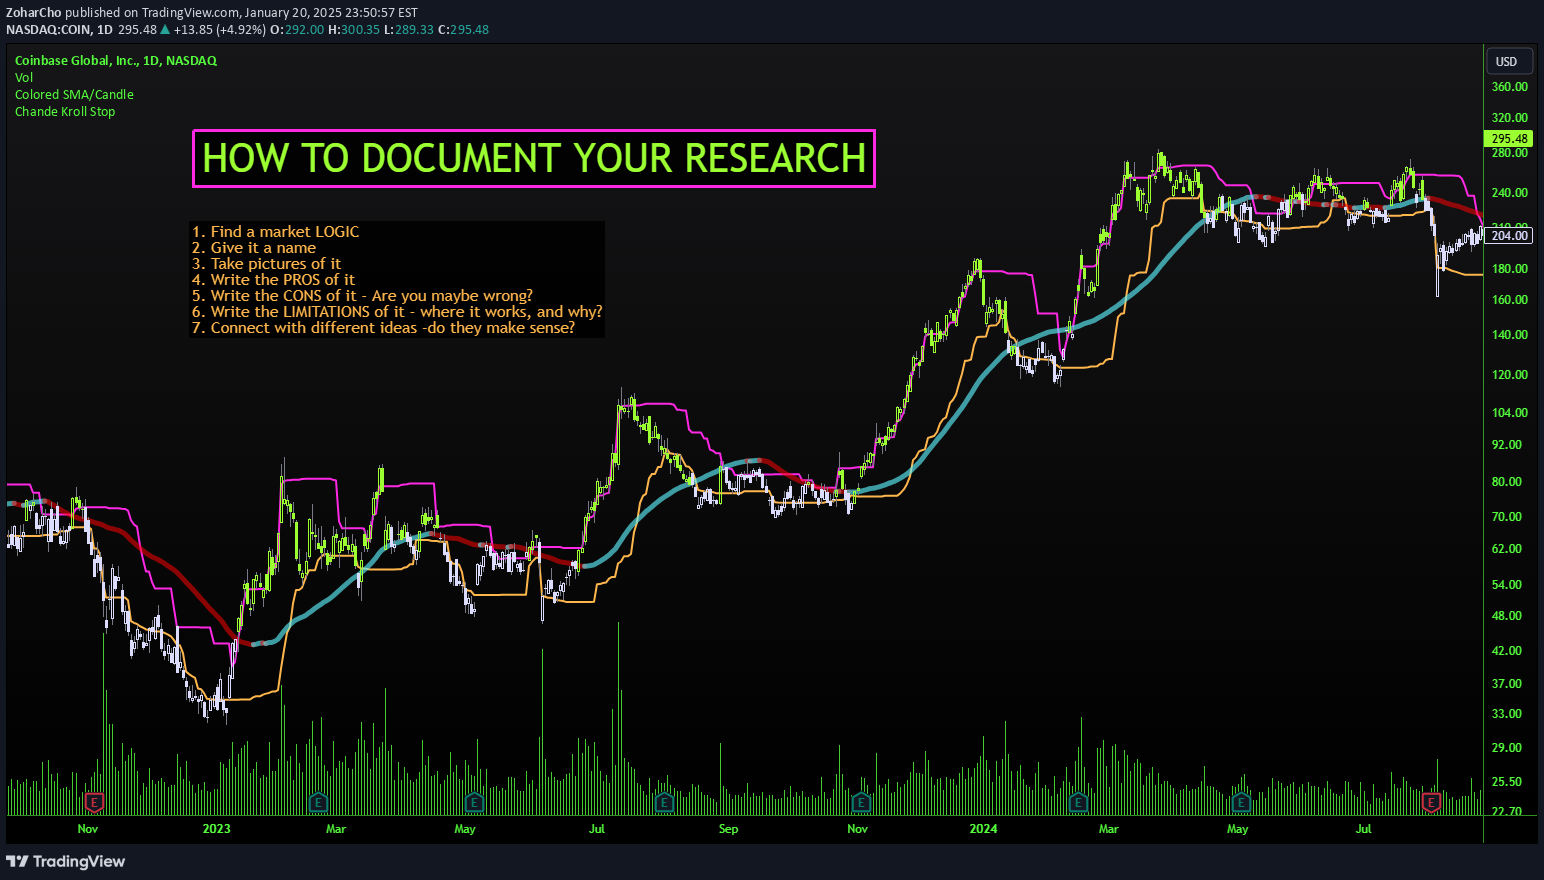The width and height of the screenshot is (1544, 880).
Task: Click the 204.00 price label on the scale
Action: [1509, 235]
